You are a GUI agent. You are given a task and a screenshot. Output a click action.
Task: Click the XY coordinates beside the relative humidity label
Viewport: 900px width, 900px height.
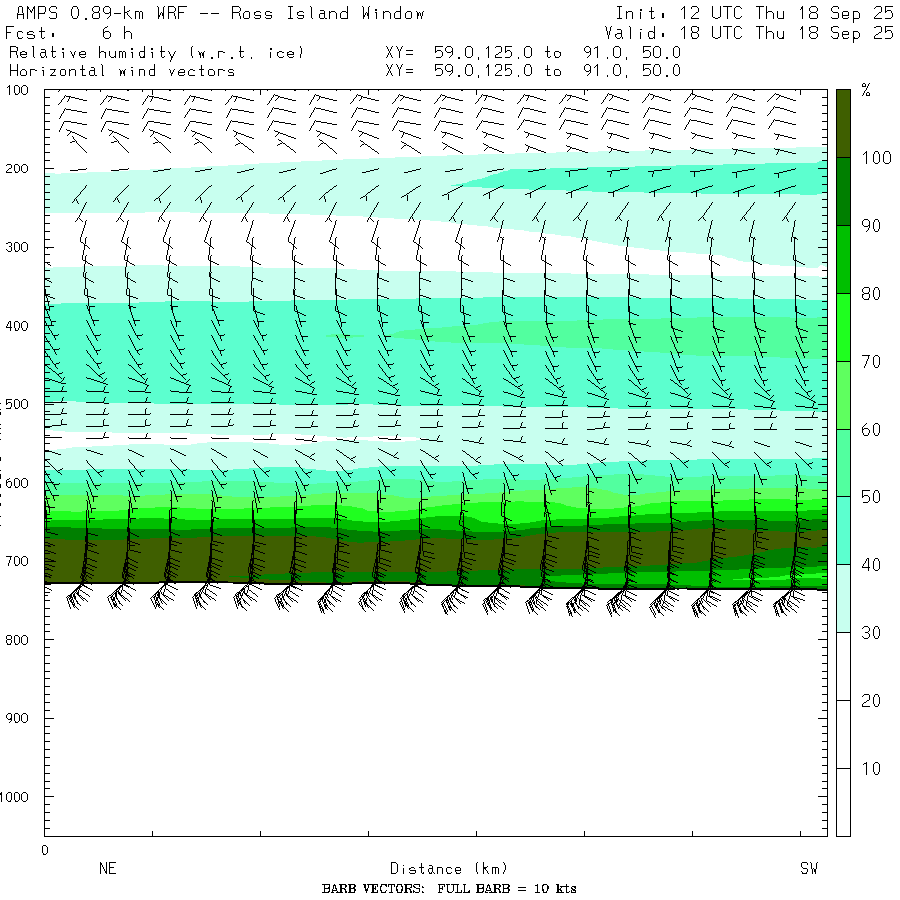[533, 53]
